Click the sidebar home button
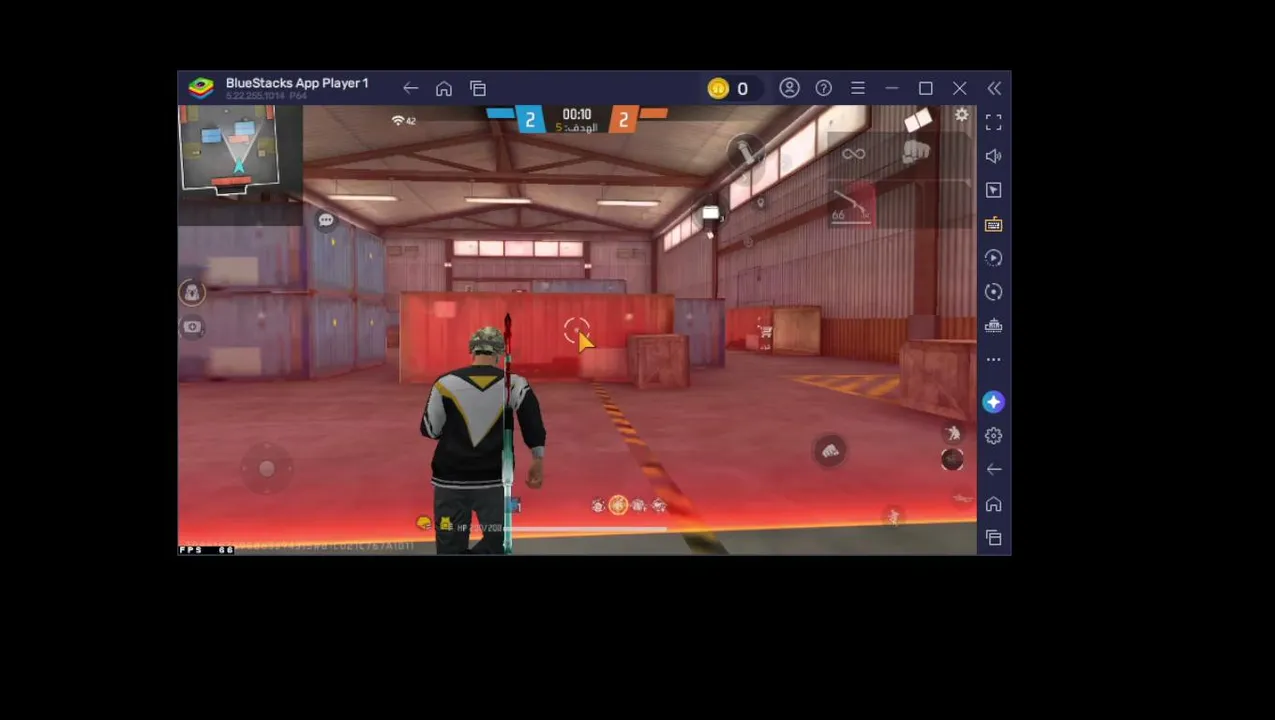Image resolution: width=1275 pixels, height=720 pixels. pos(993,504)
